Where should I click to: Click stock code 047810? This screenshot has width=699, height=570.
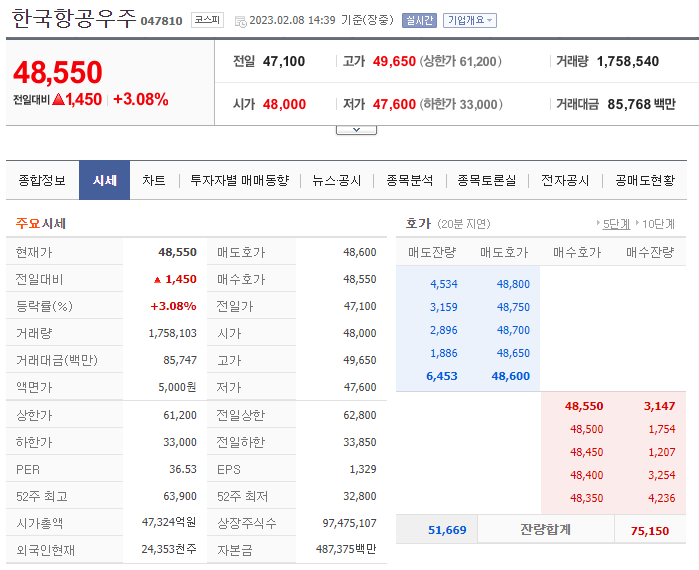pos(161,21)
